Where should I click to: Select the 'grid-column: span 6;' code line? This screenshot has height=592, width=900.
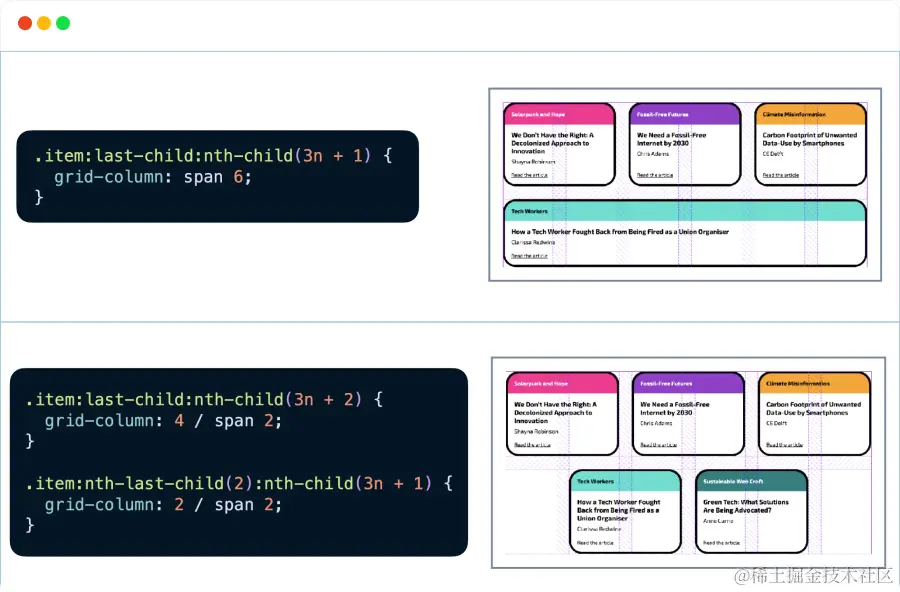[153, 177]
